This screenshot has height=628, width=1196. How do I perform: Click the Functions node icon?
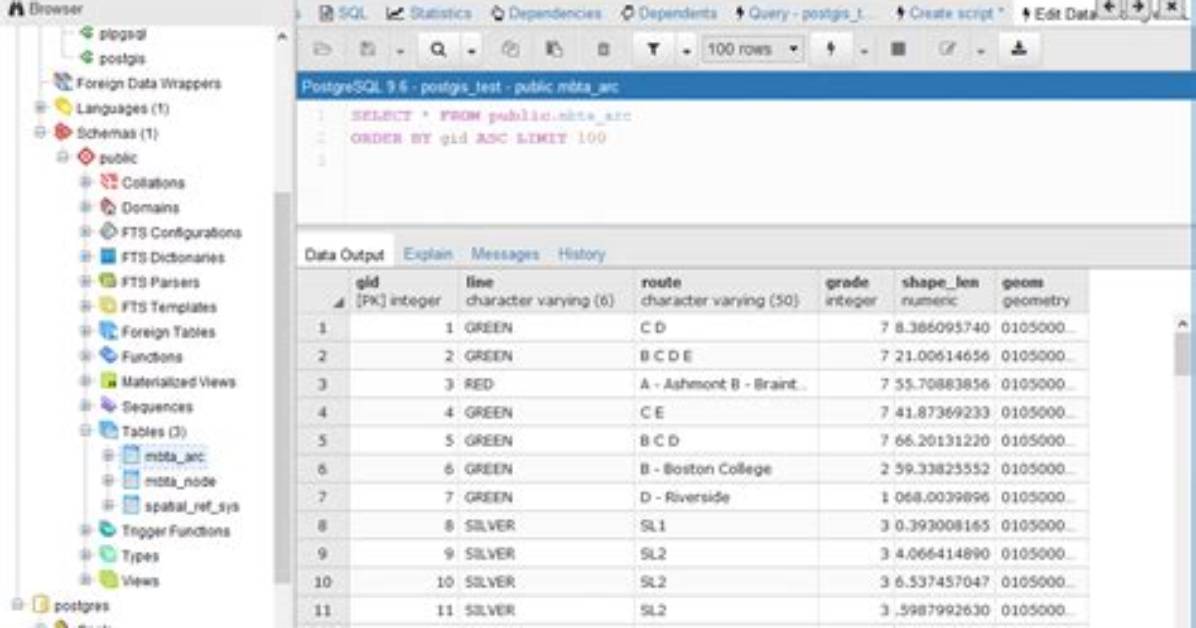(109, 356)
